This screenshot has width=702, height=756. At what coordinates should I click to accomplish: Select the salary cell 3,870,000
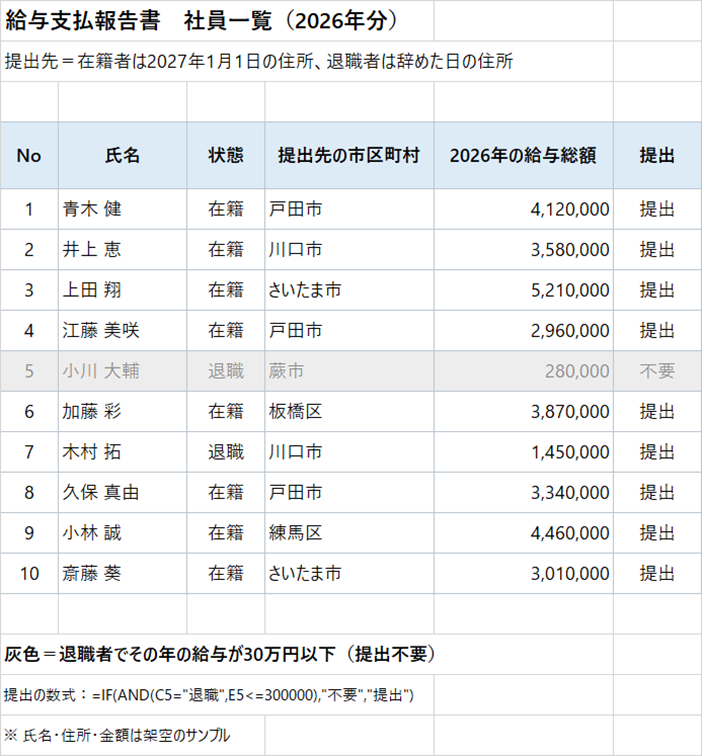[x=524, y=412]
